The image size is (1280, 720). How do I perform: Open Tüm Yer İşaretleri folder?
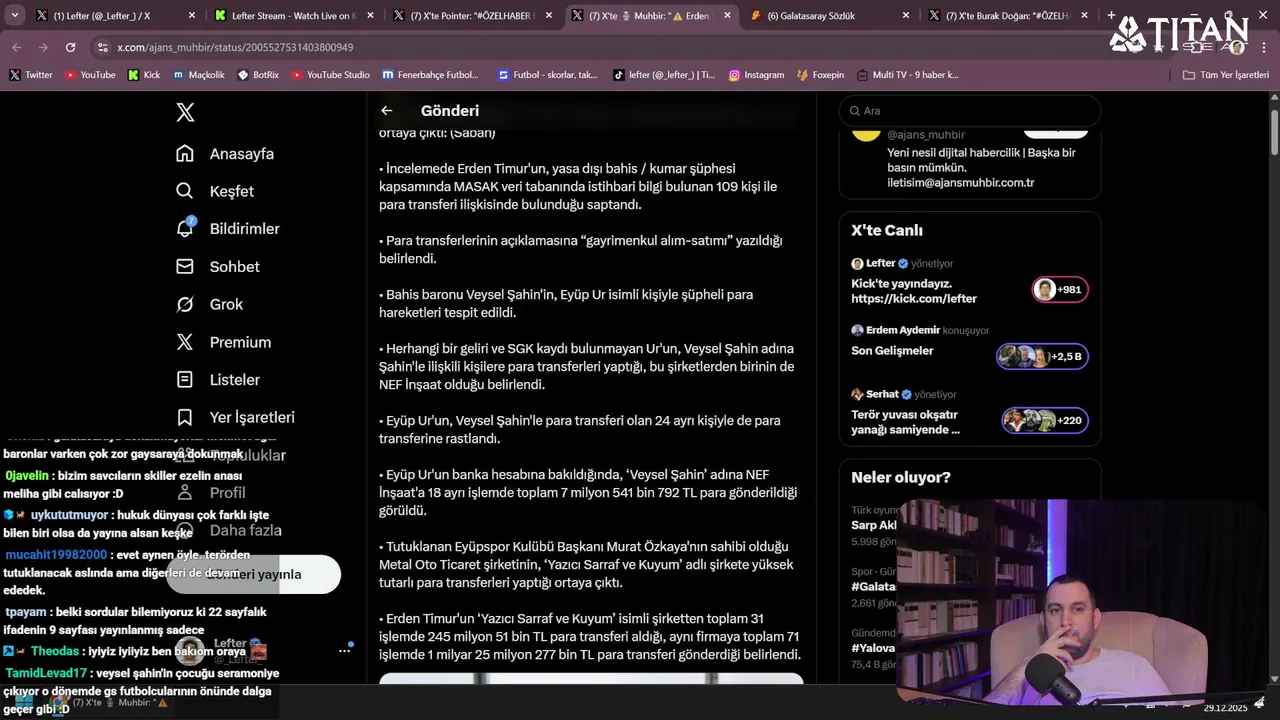1225,75
